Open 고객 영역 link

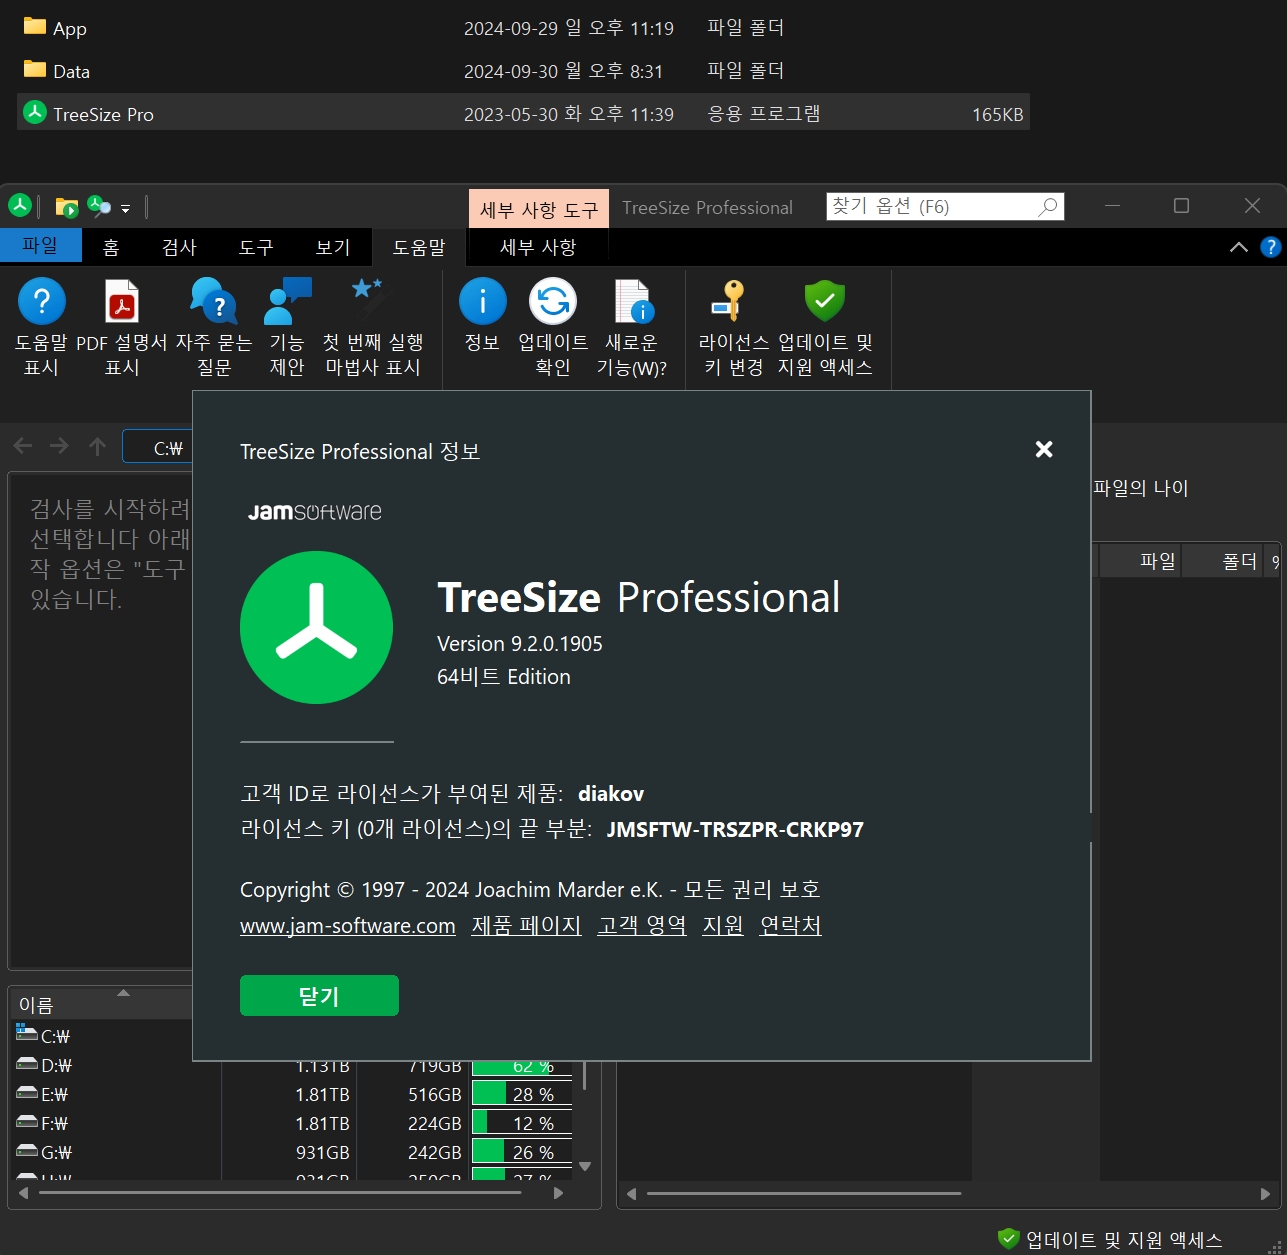[x=642, y=926]
